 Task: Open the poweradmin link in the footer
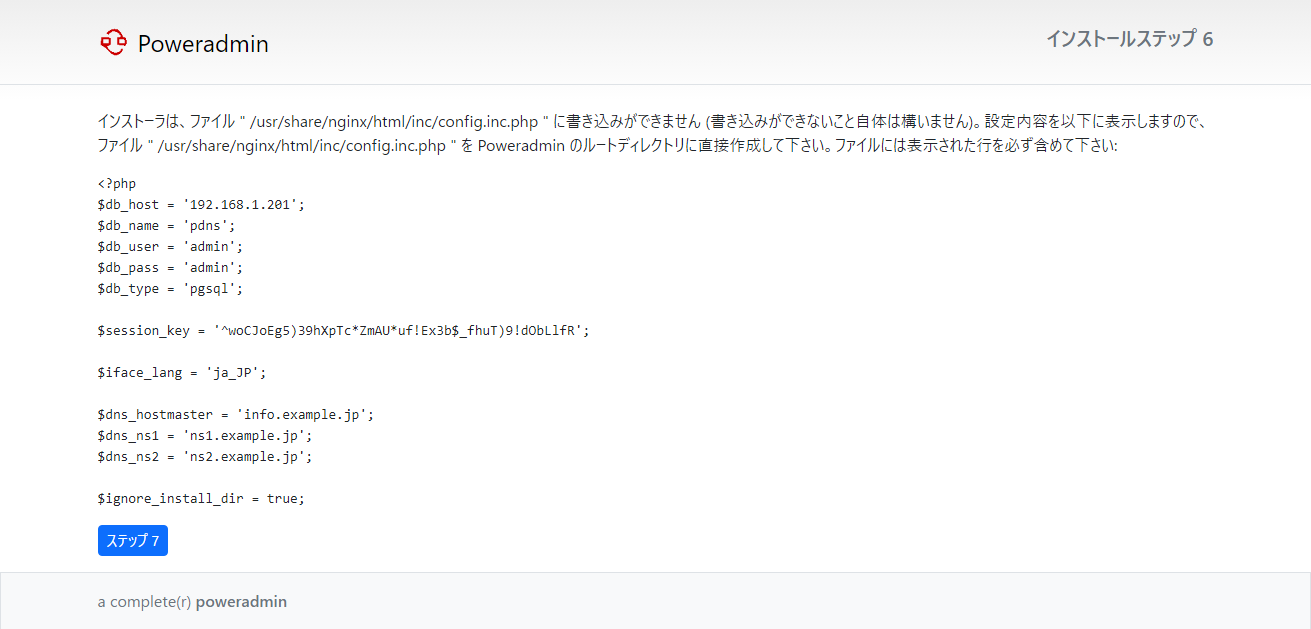pyautogui.click(x=241, y=601)
